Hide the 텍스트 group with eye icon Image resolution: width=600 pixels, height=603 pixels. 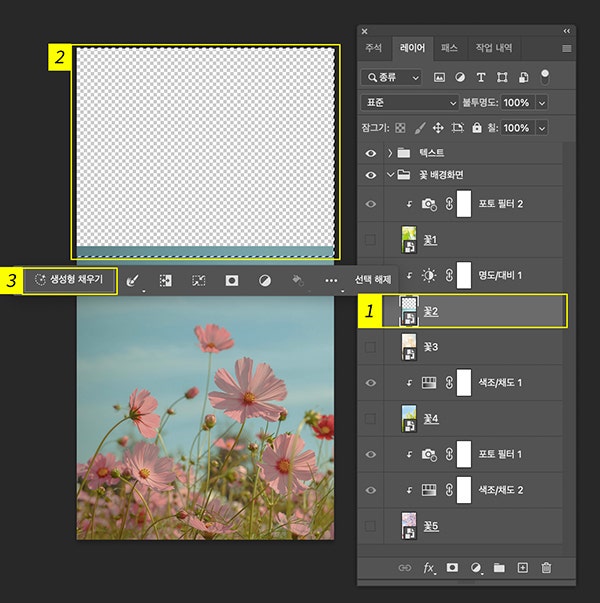click(371, 153)
